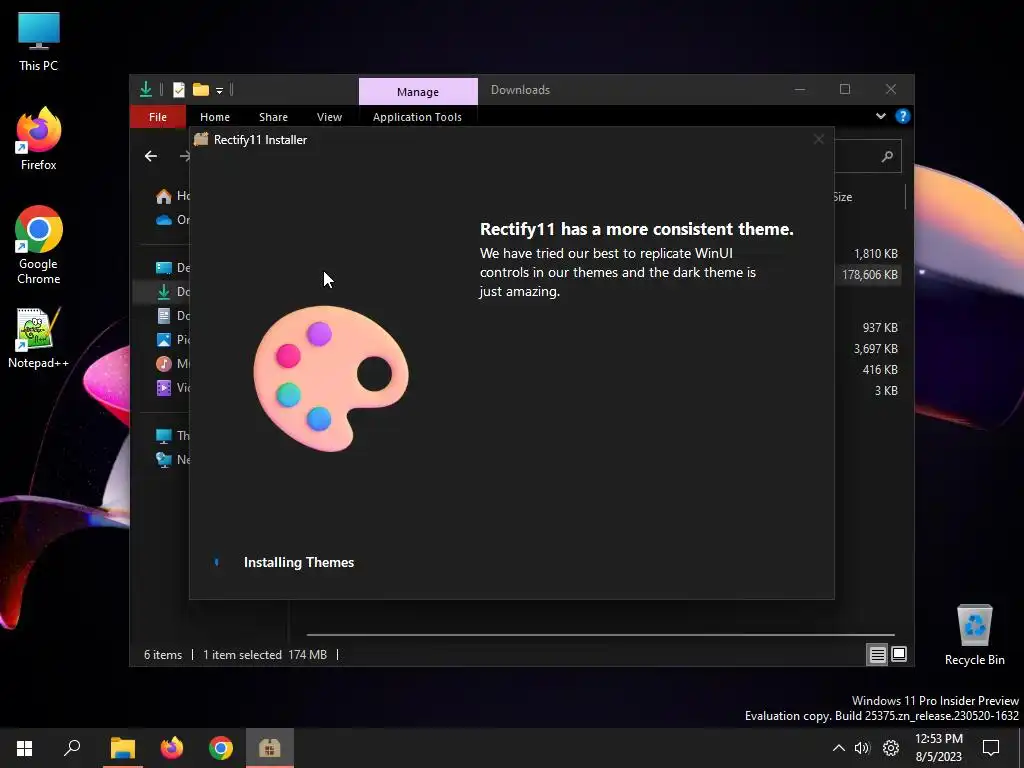The height and width of the screenshot is (768, 1024).
Task: Select the file sized 3,697 KB
Action: (x=875, y=348)
